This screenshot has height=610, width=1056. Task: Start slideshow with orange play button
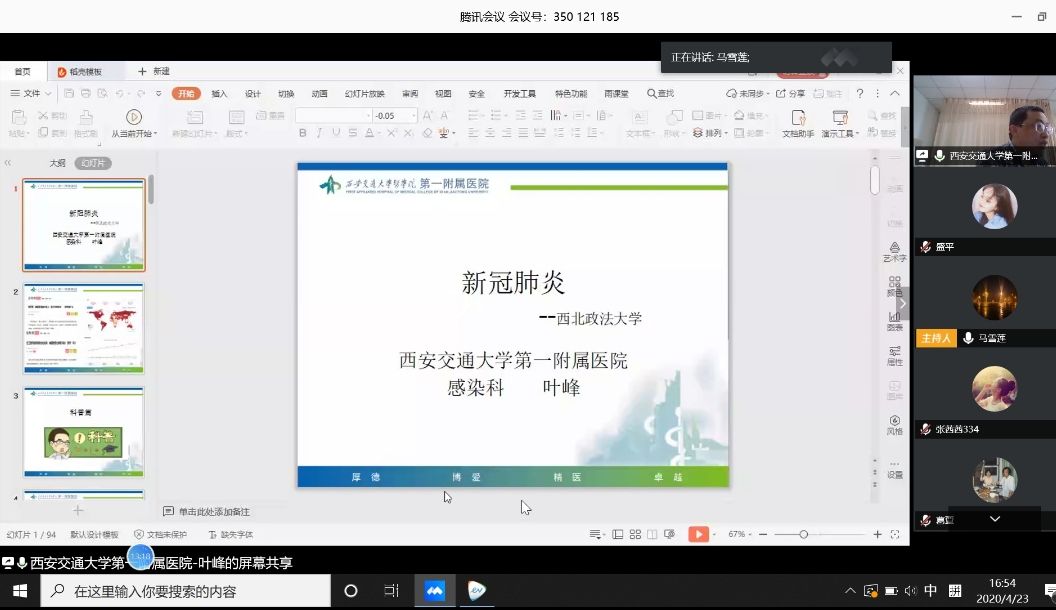(x=698, y=534)
